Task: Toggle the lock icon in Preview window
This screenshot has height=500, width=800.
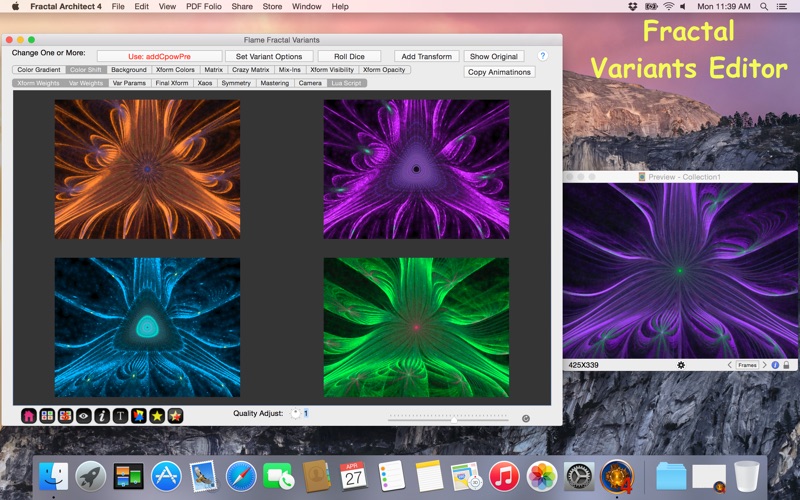Action: [786, 365]
